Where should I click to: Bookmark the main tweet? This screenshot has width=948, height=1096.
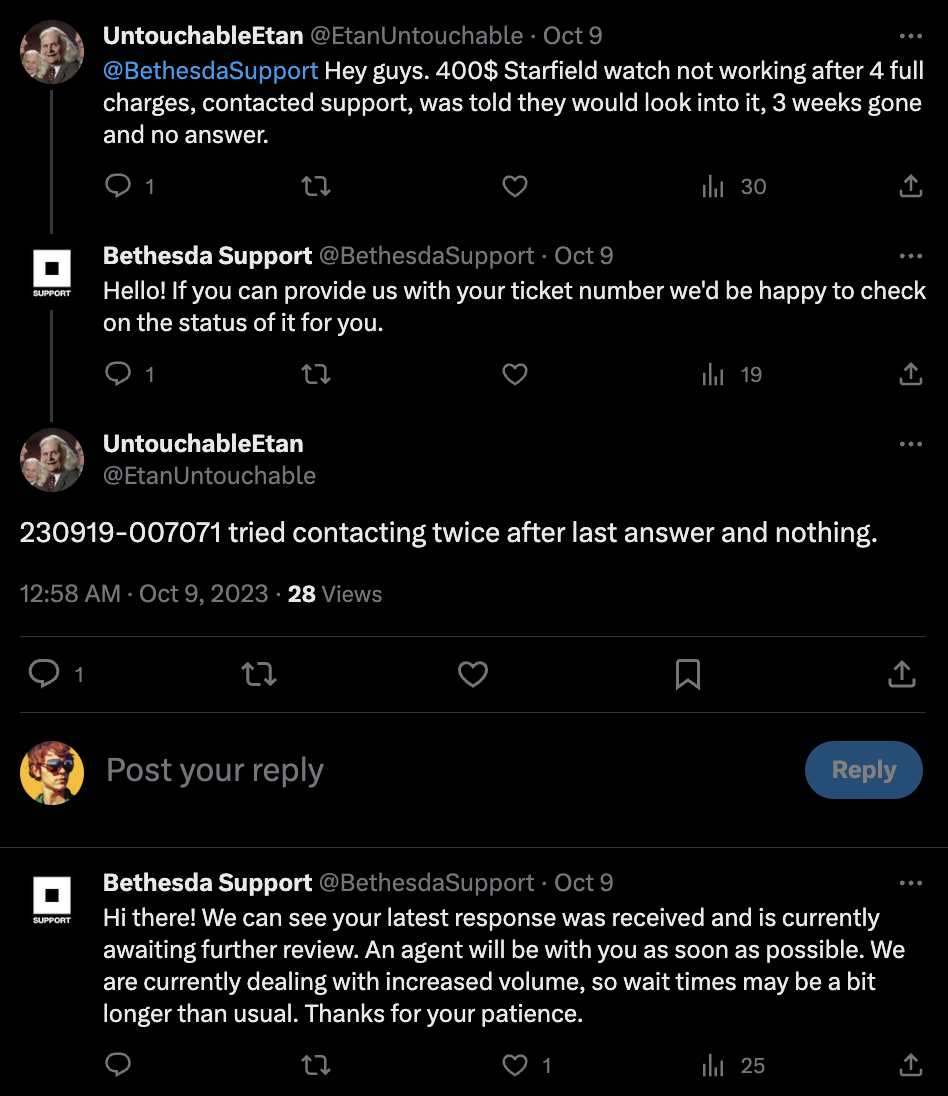[x=688, y=675]
